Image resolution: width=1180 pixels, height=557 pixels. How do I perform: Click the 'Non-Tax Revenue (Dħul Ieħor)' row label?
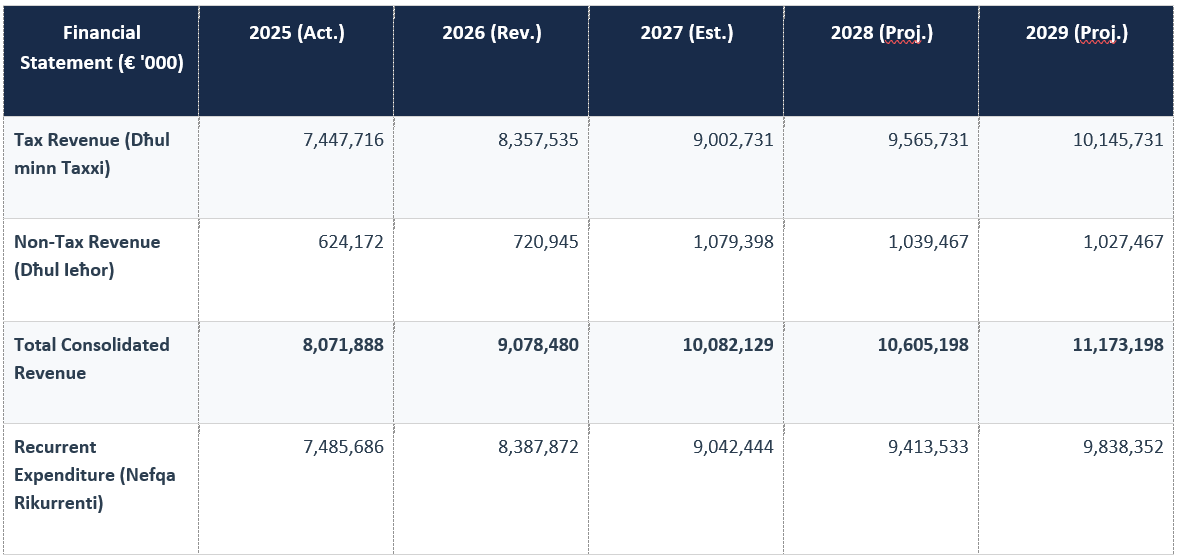(x=87, y=256)
